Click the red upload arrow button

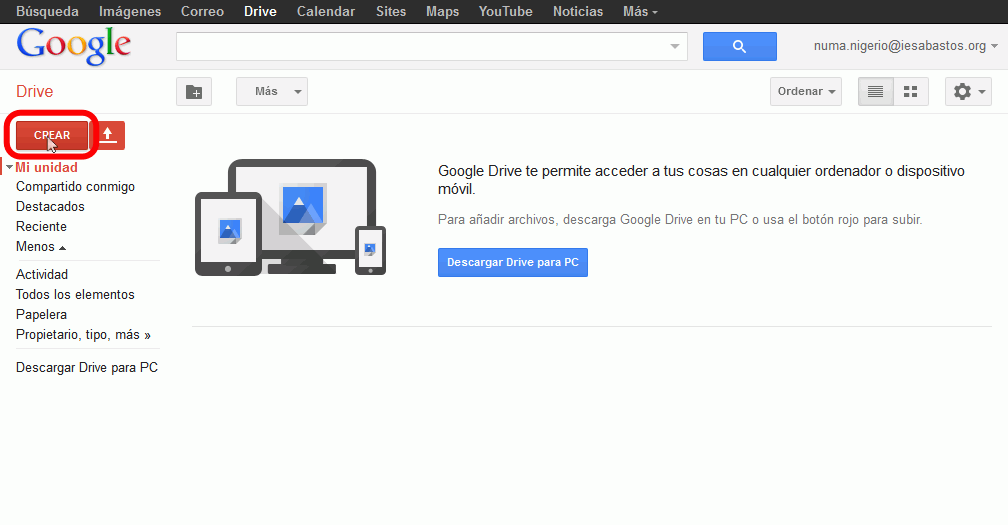pos(108,135)
